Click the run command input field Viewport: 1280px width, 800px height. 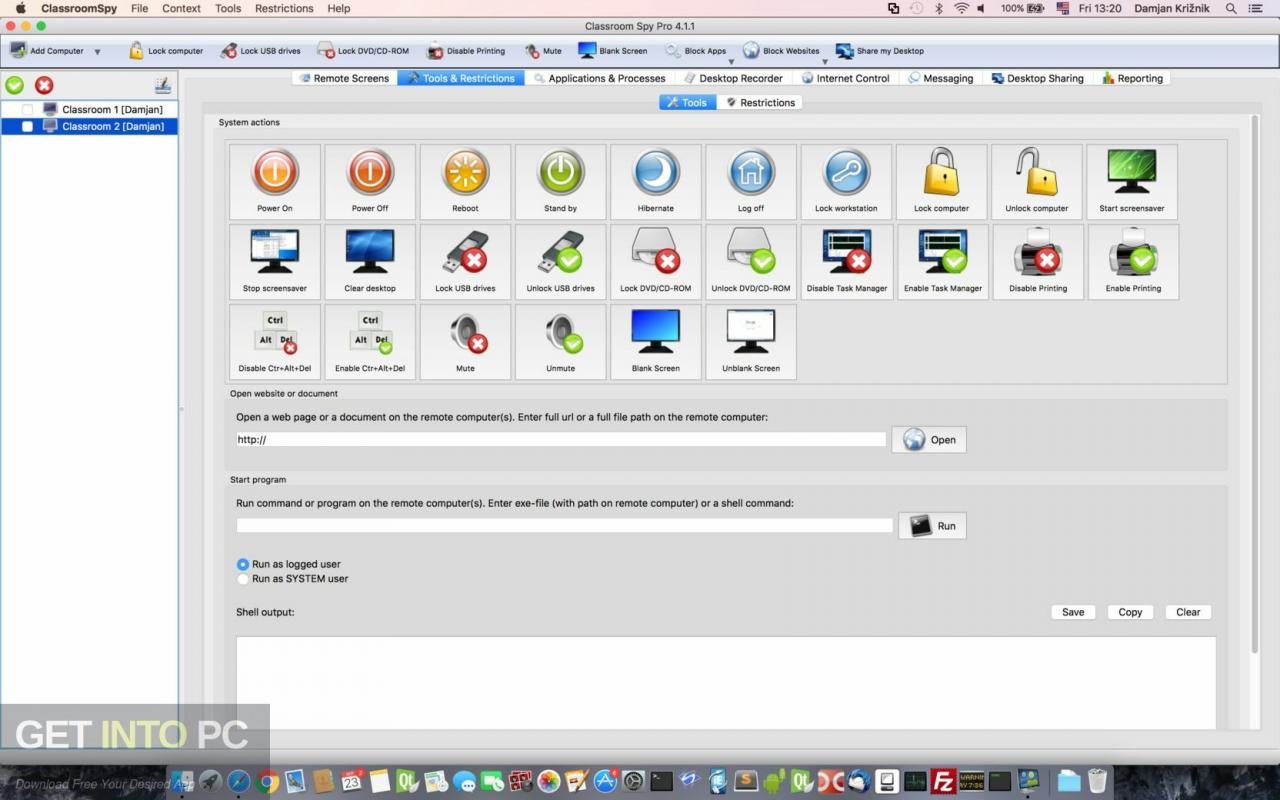pyautogui.click(x=564, y=526)
